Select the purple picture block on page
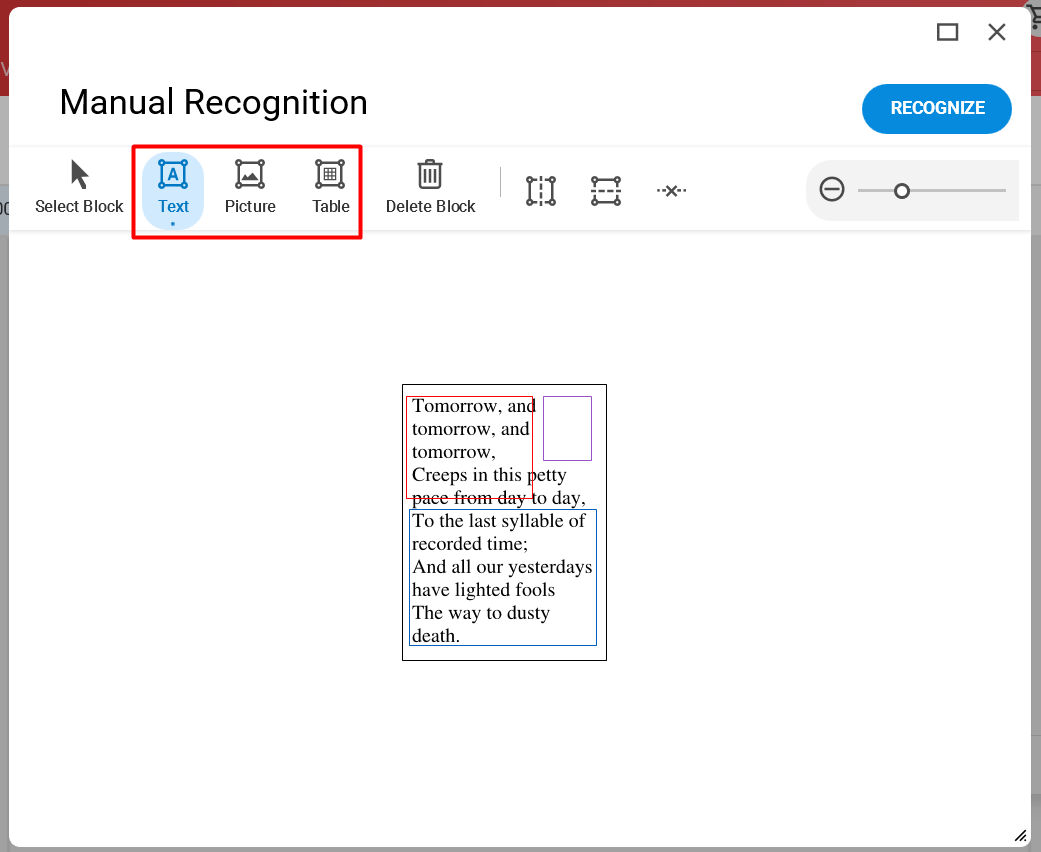Image resolution: width=1041 pixels, height=852 pixels. [x=567, y=428]
